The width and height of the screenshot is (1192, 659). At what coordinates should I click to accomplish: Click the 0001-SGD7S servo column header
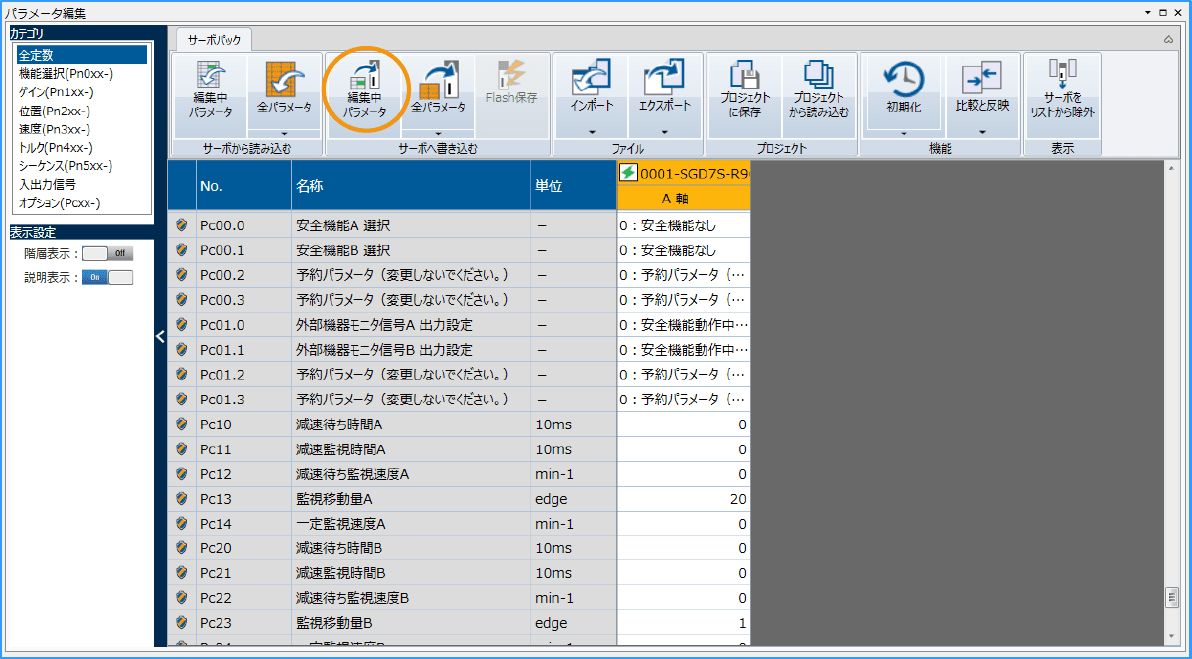click(x=684, y=173)
